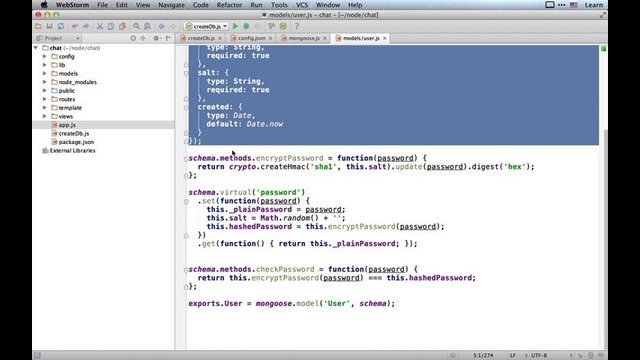640x360 pixels.
Task: Expand the models folder
Action: point(44,74)
